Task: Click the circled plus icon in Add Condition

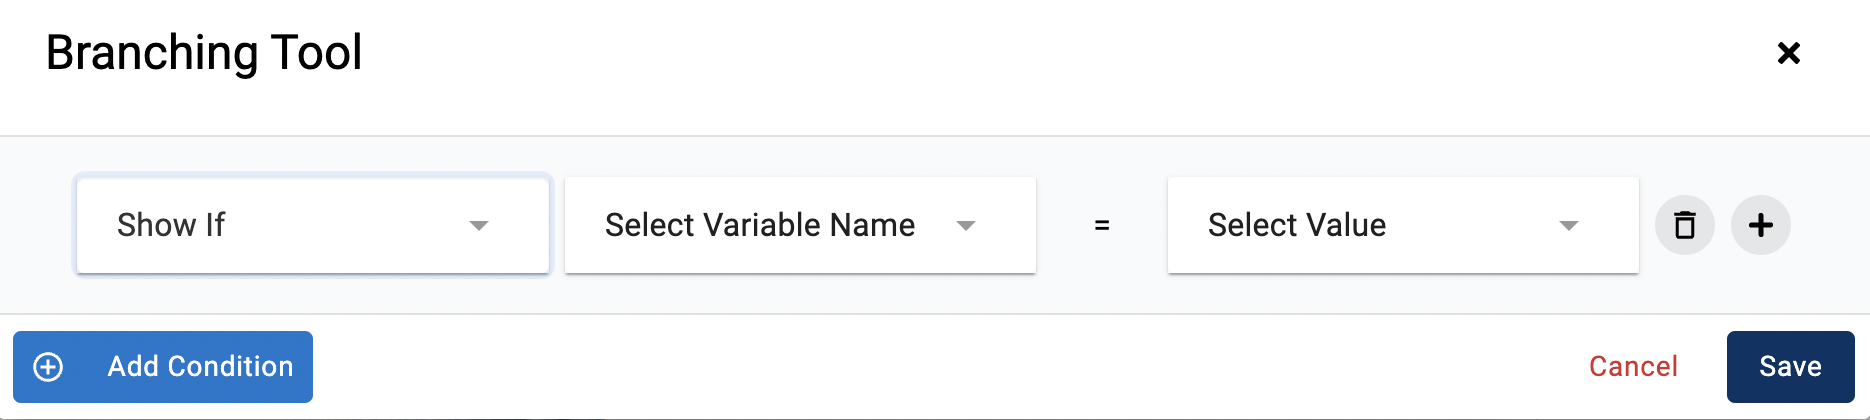Action: tap(48, 367)
